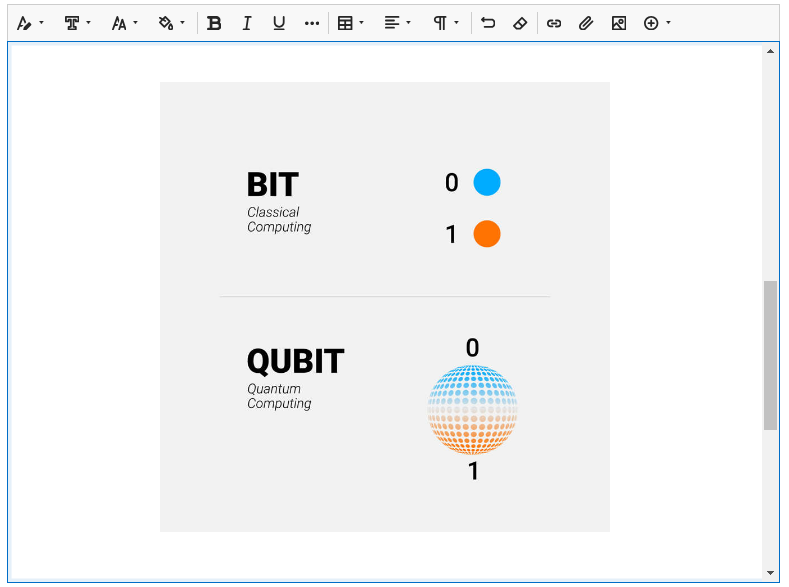Open the font family dropdown
Screen dimensions: 789x587
coord(77,23)
